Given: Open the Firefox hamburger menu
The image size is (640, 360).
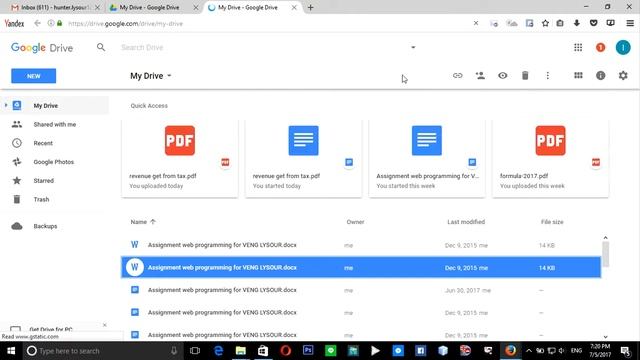Looking at the screenshot, I should click(x=630, y=23).
